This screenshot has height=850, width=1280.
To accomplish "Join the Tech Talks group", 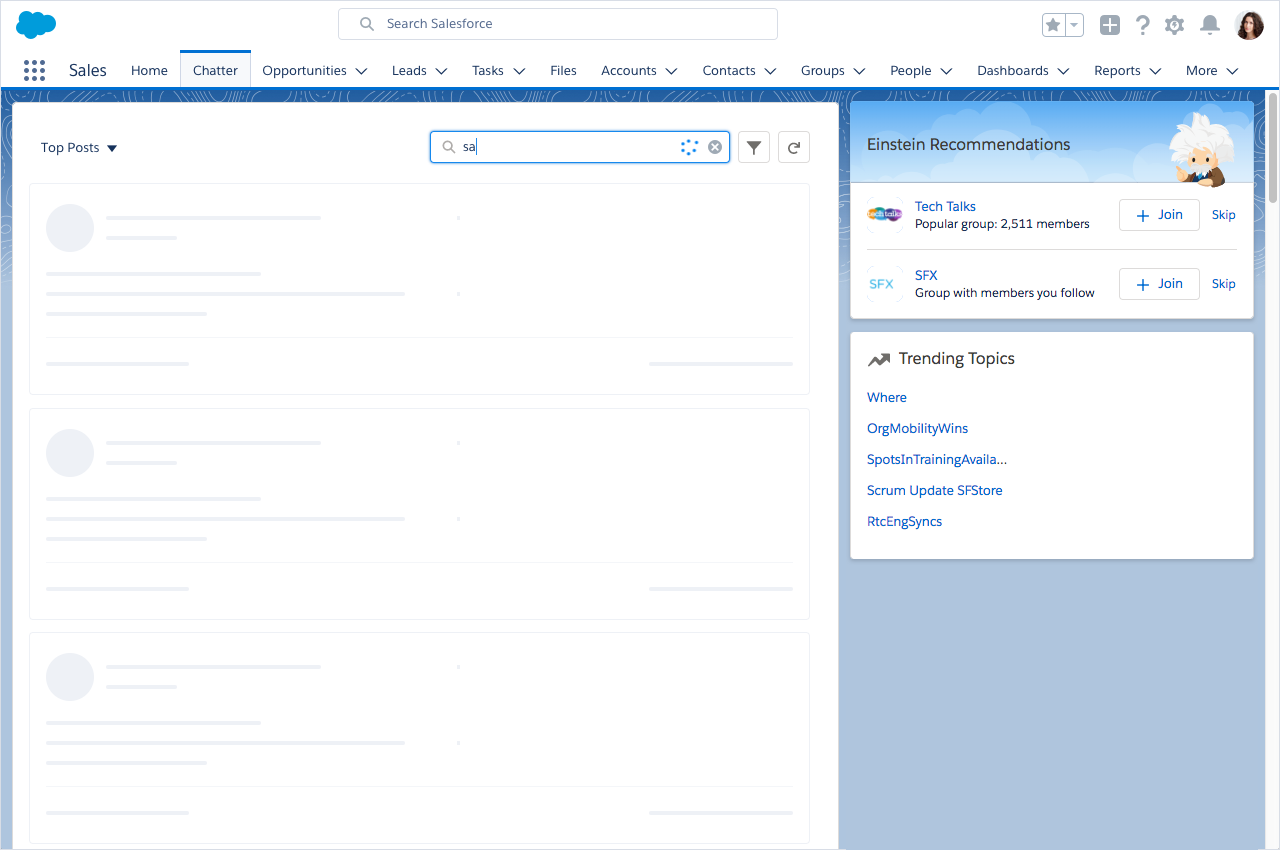I will tap(1159, 215).
